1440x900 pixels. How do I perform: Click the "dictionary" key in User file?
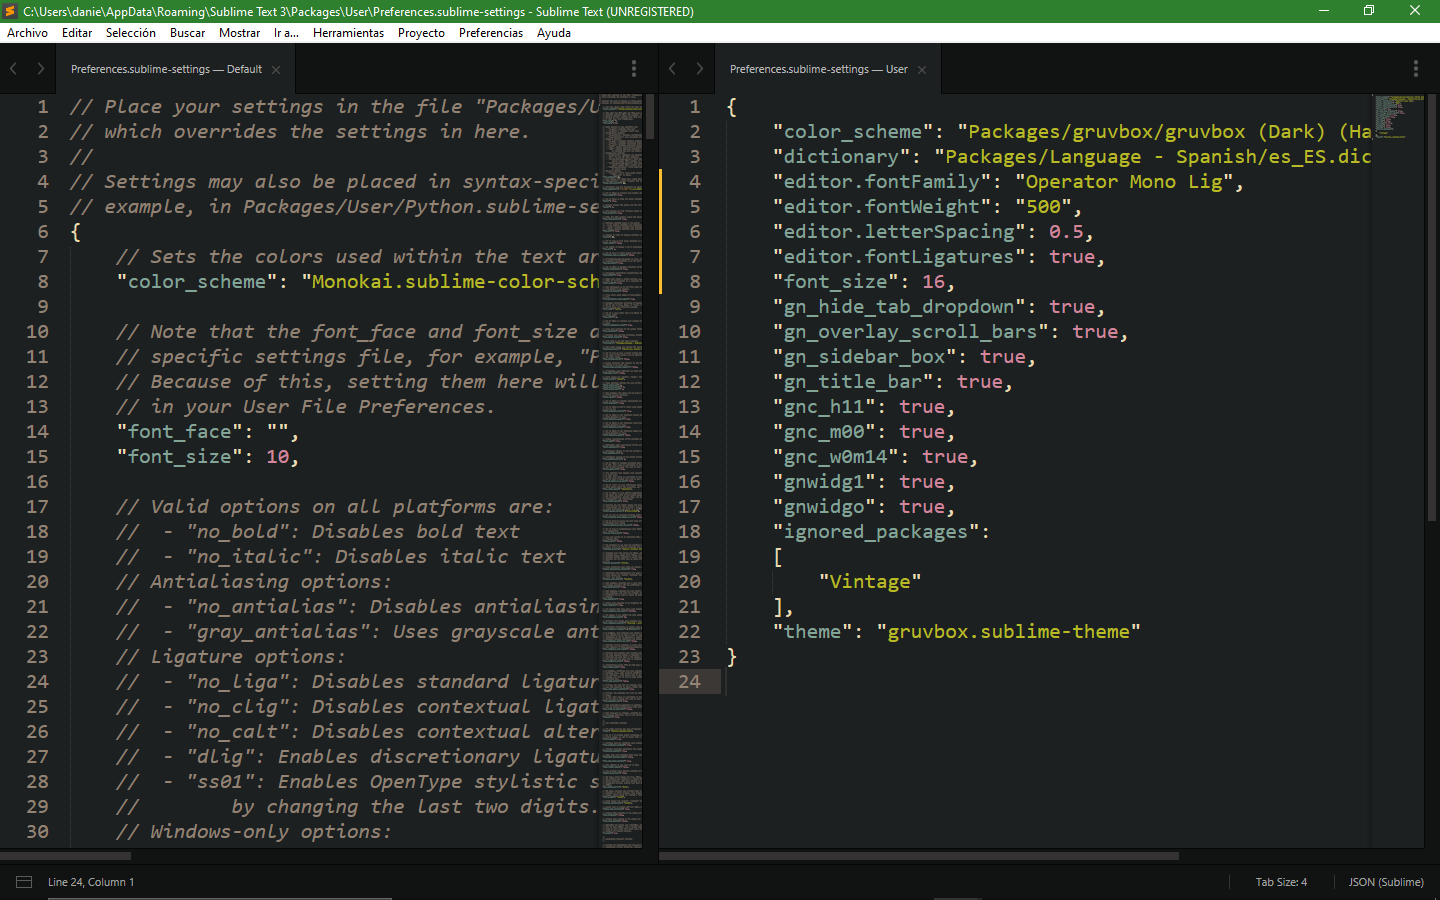tap(841, 157)
